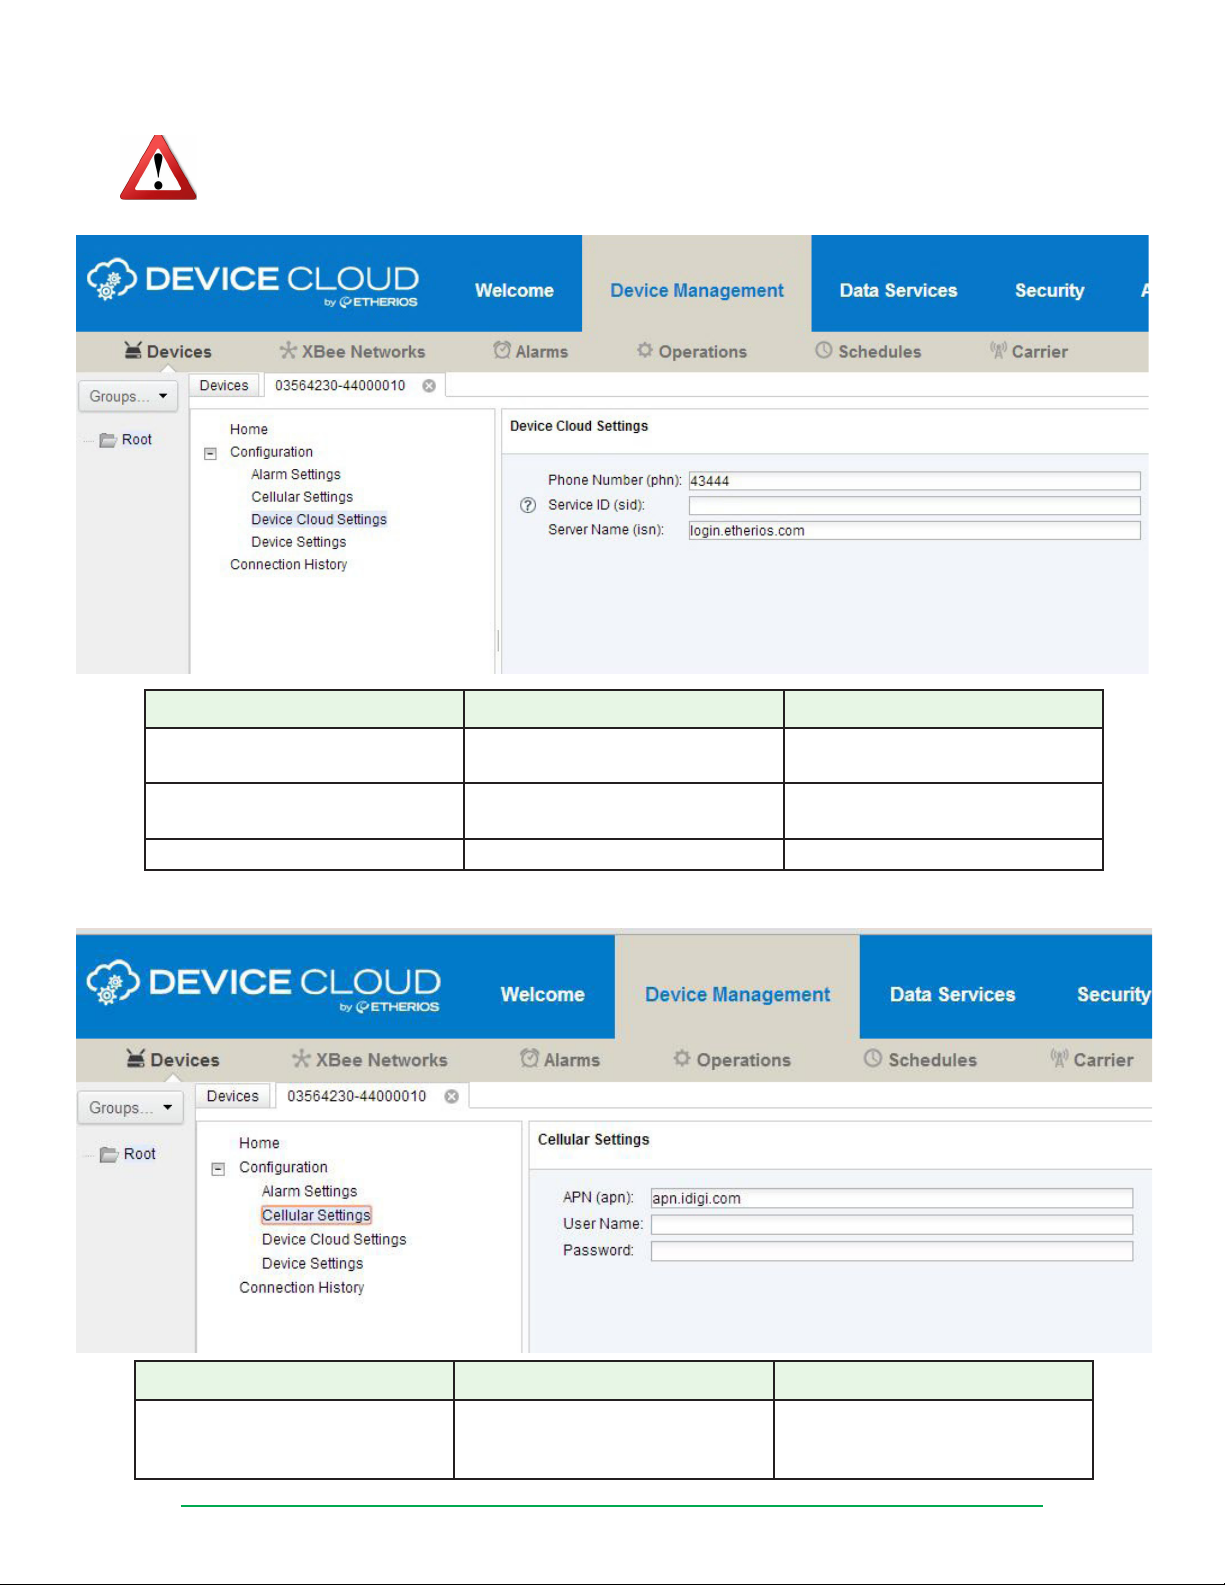Close the 03564230-44000010 tab in the upper screenshot
This screenshot has height=1585, width=1225.
click(429, 386)
